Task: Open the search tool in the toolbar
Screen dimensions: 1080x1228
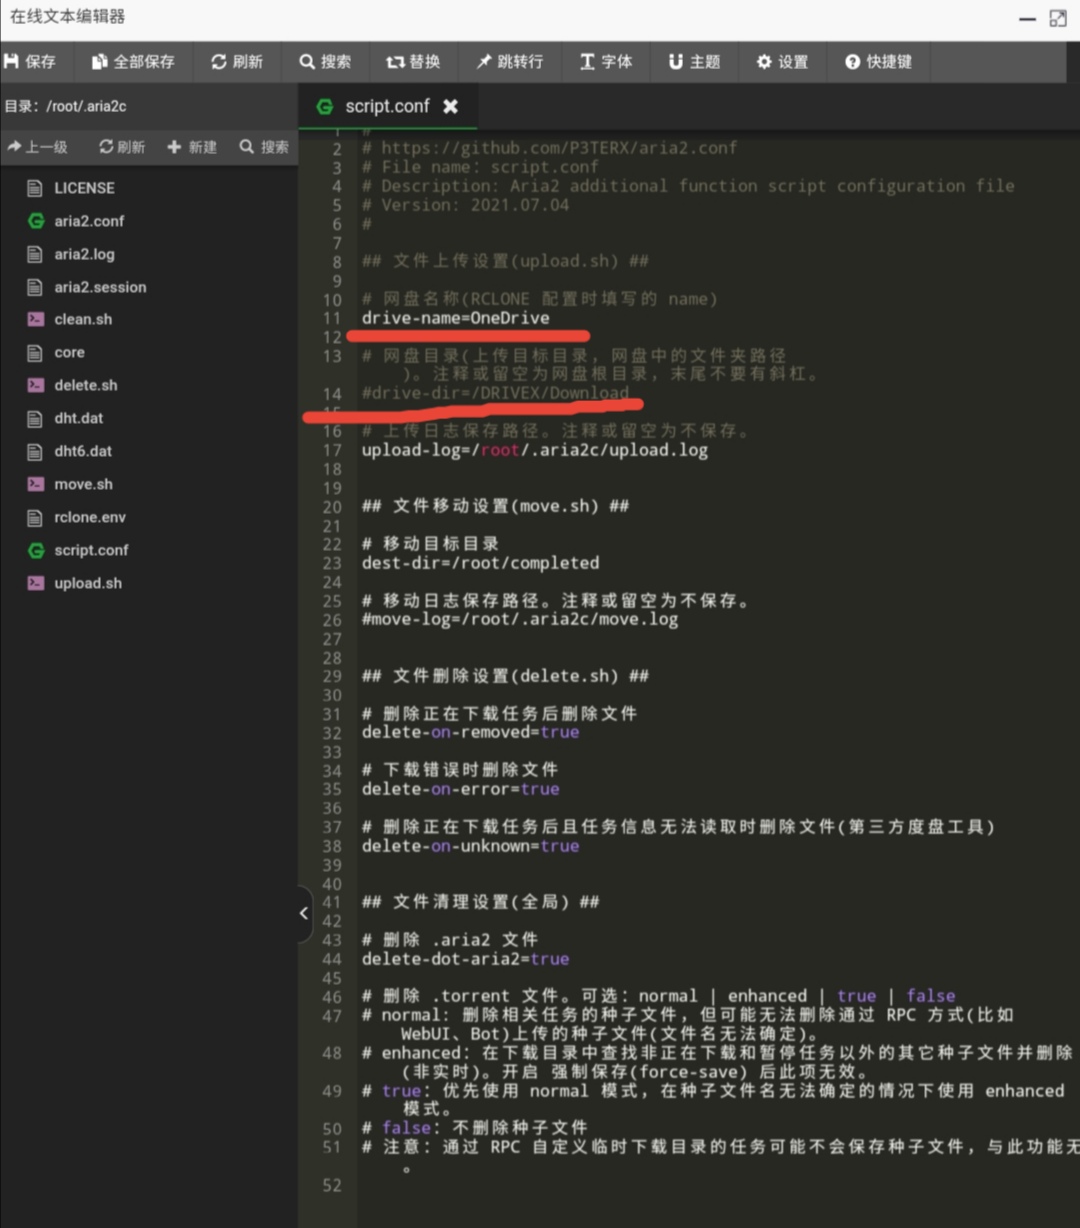Action: 325,61
